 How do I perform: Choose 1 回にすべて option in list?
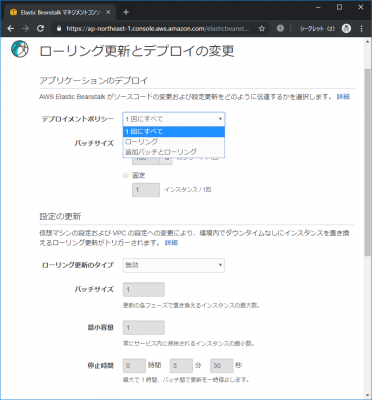pyautogui.click(x=174, y=132)
